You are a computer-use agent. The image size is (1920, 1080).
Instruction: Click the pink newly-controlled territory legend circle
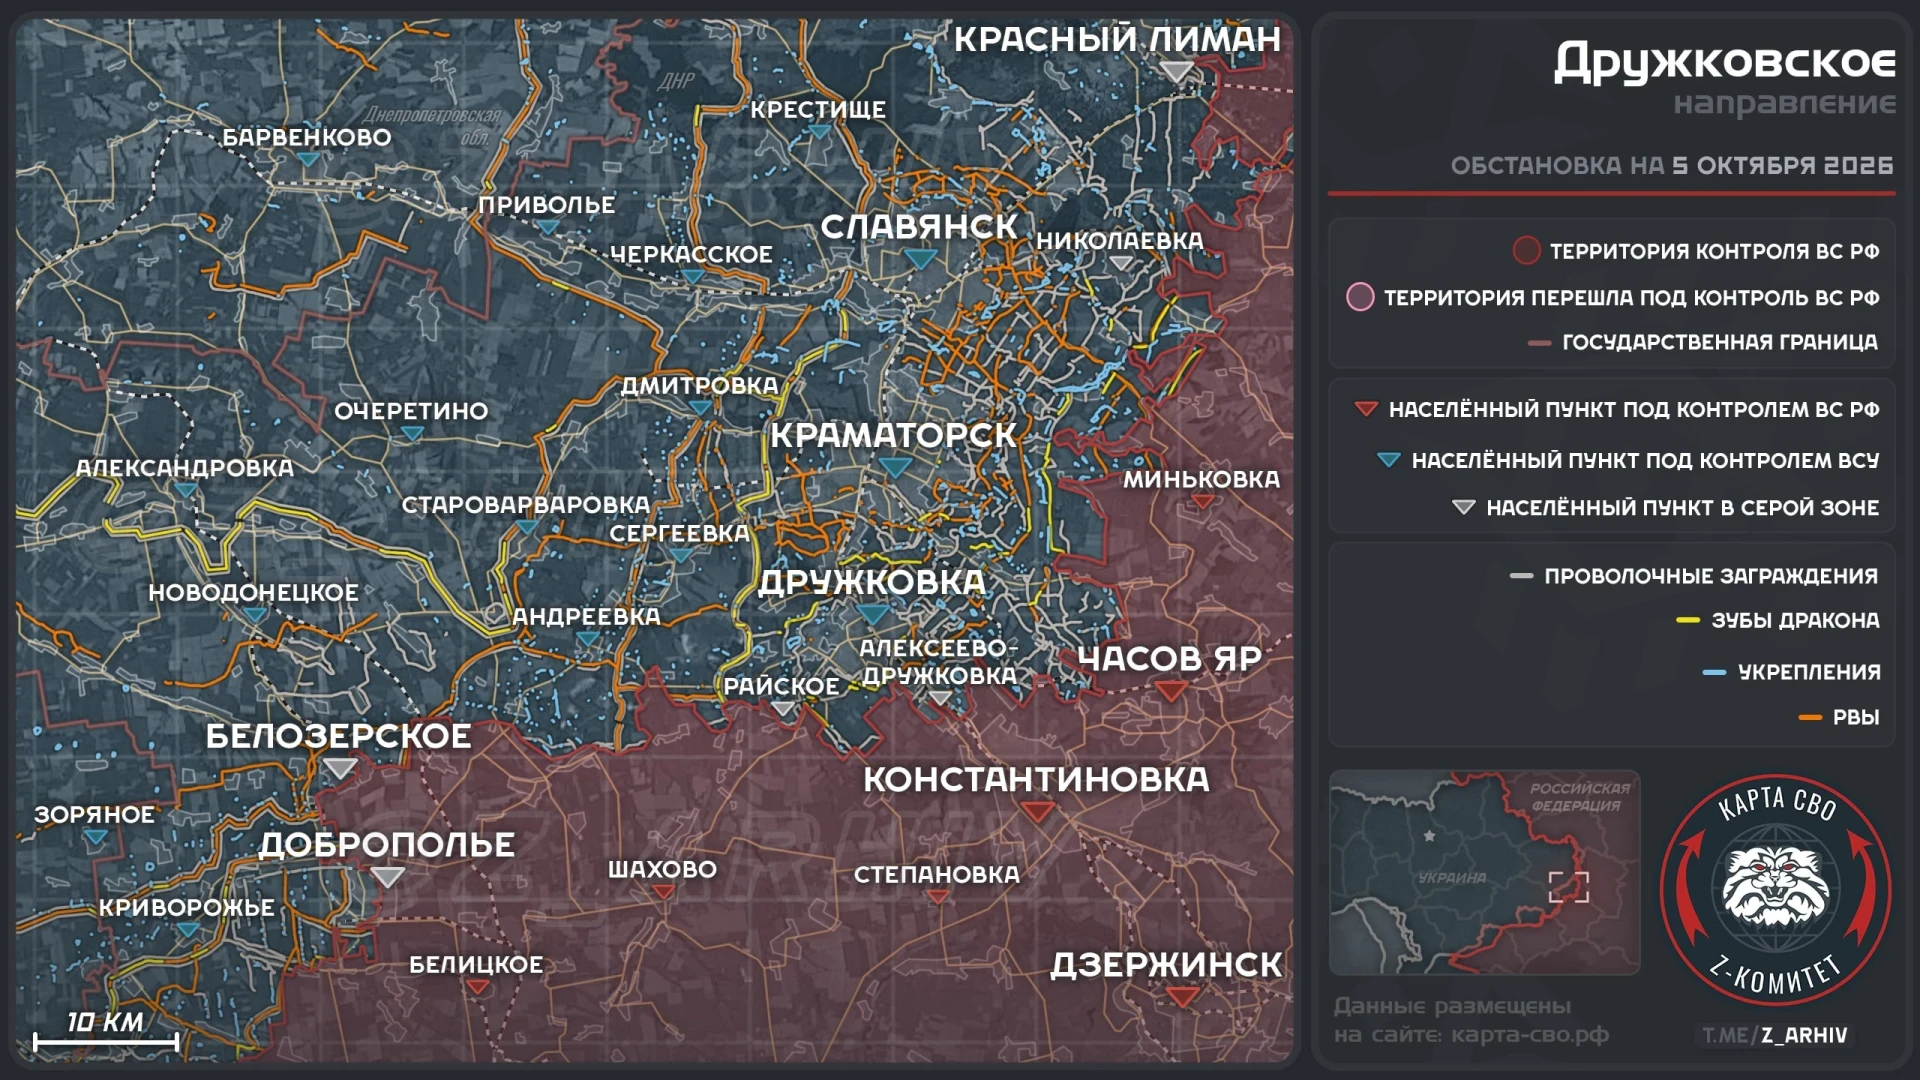1360,297
